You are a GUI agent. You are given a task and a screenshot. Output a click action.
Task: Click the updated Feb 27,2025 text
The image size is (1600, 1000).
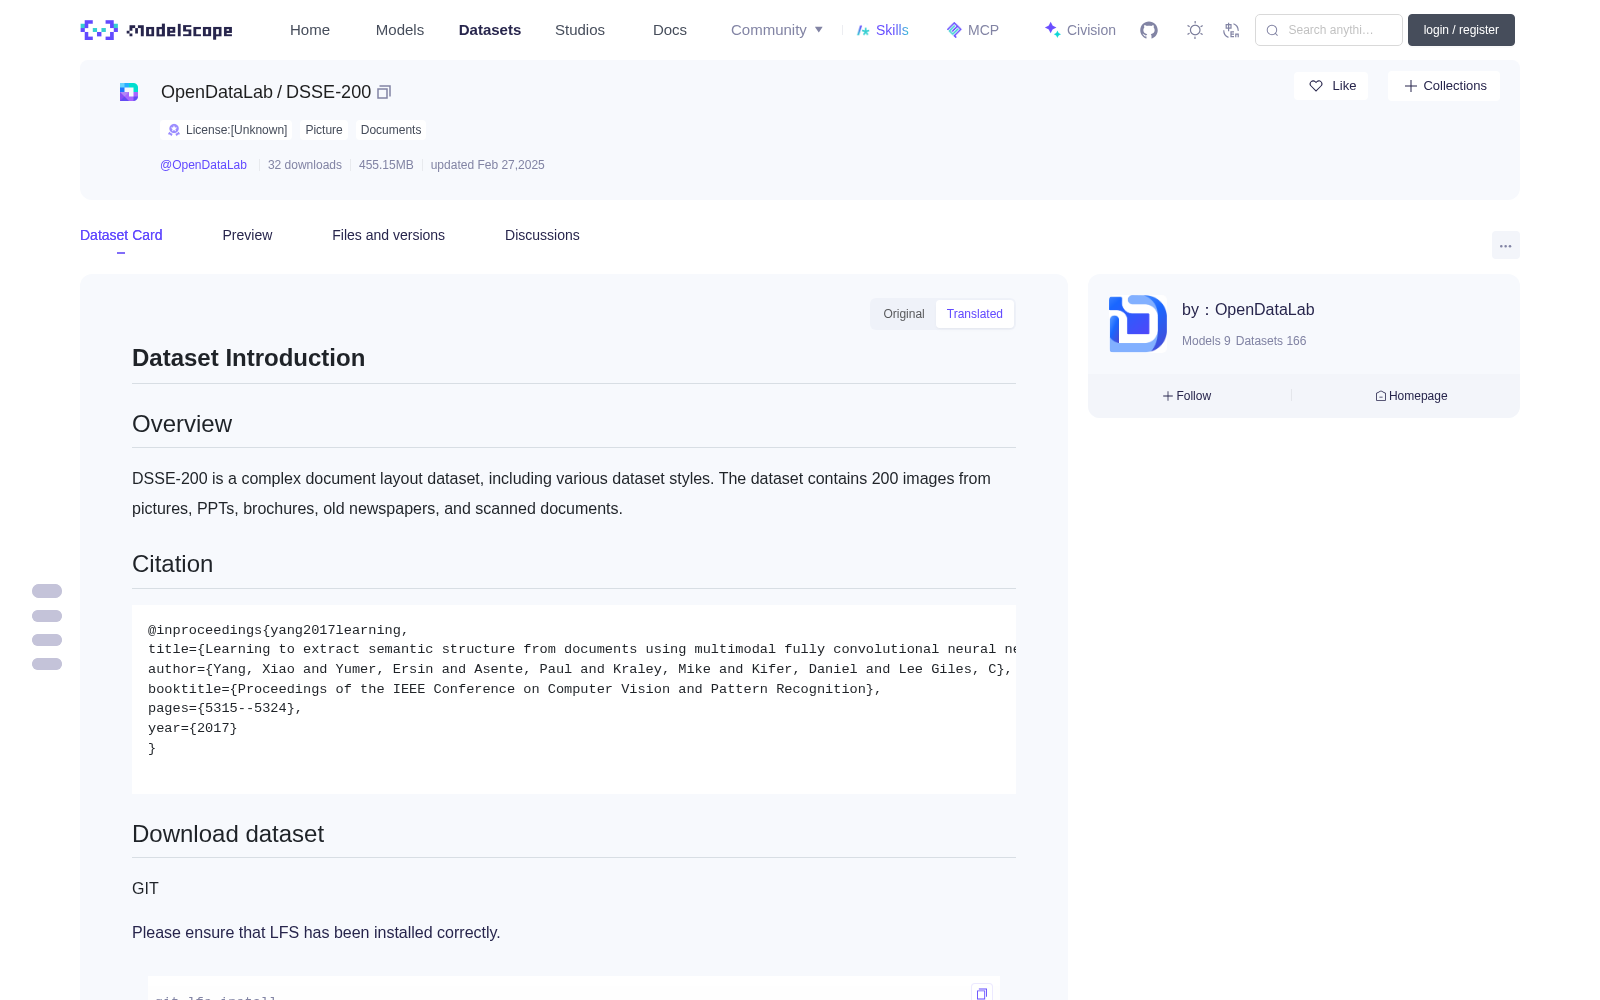click(x=488, y=165)
